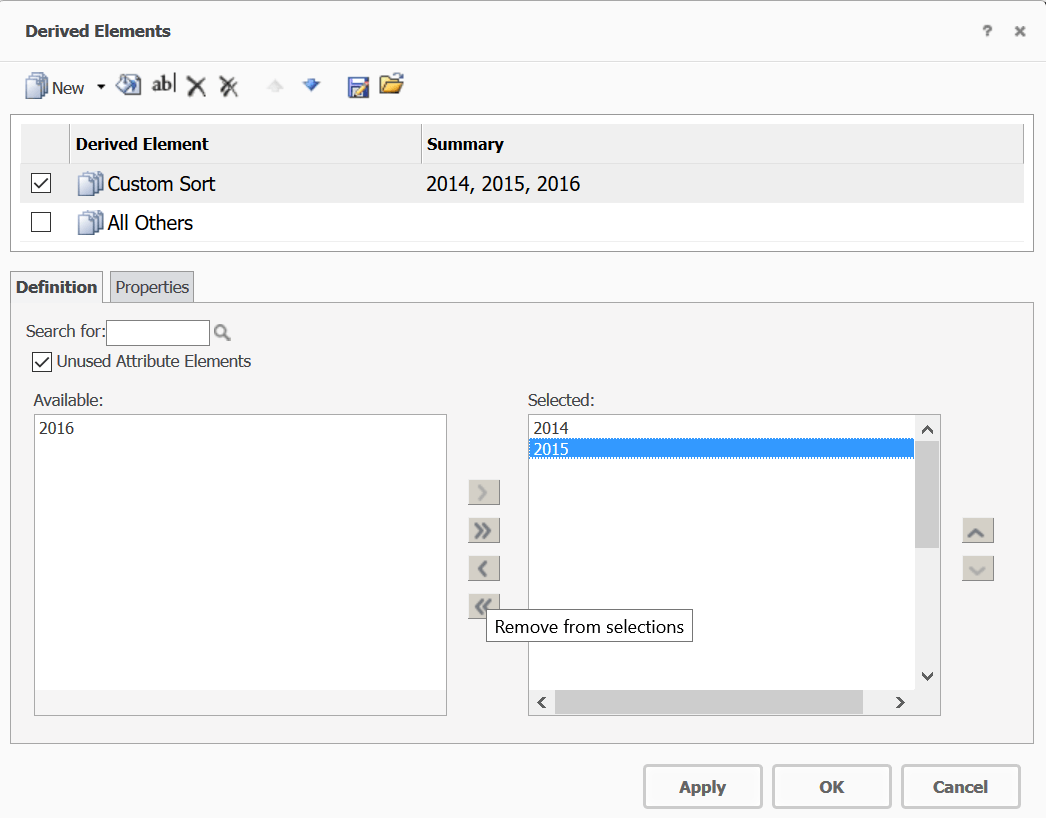
Task: Click the Search for input field
Action: pyautogui.click(x=158, y=332)
